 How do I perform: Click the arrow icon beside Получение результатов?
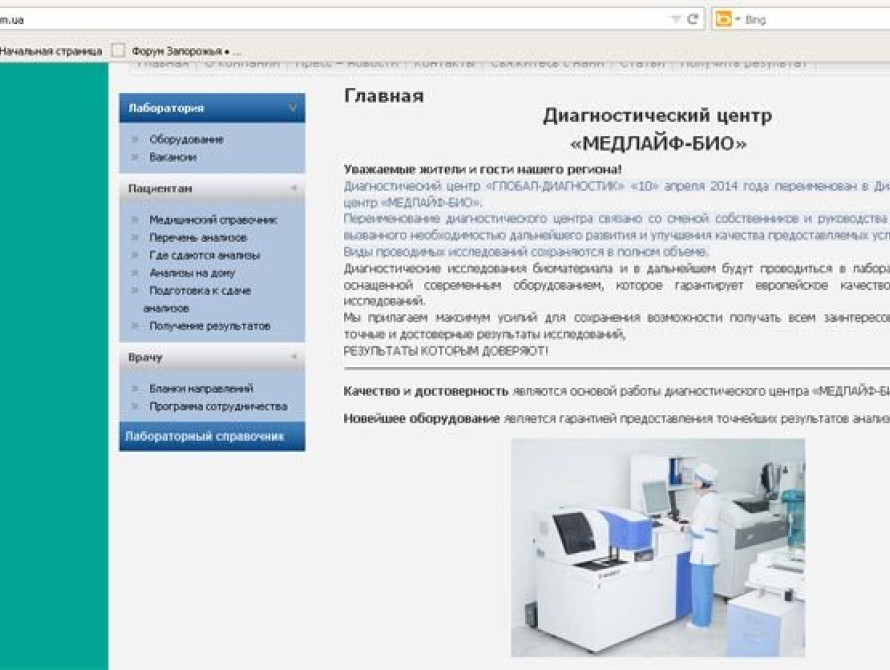(135, 325)
